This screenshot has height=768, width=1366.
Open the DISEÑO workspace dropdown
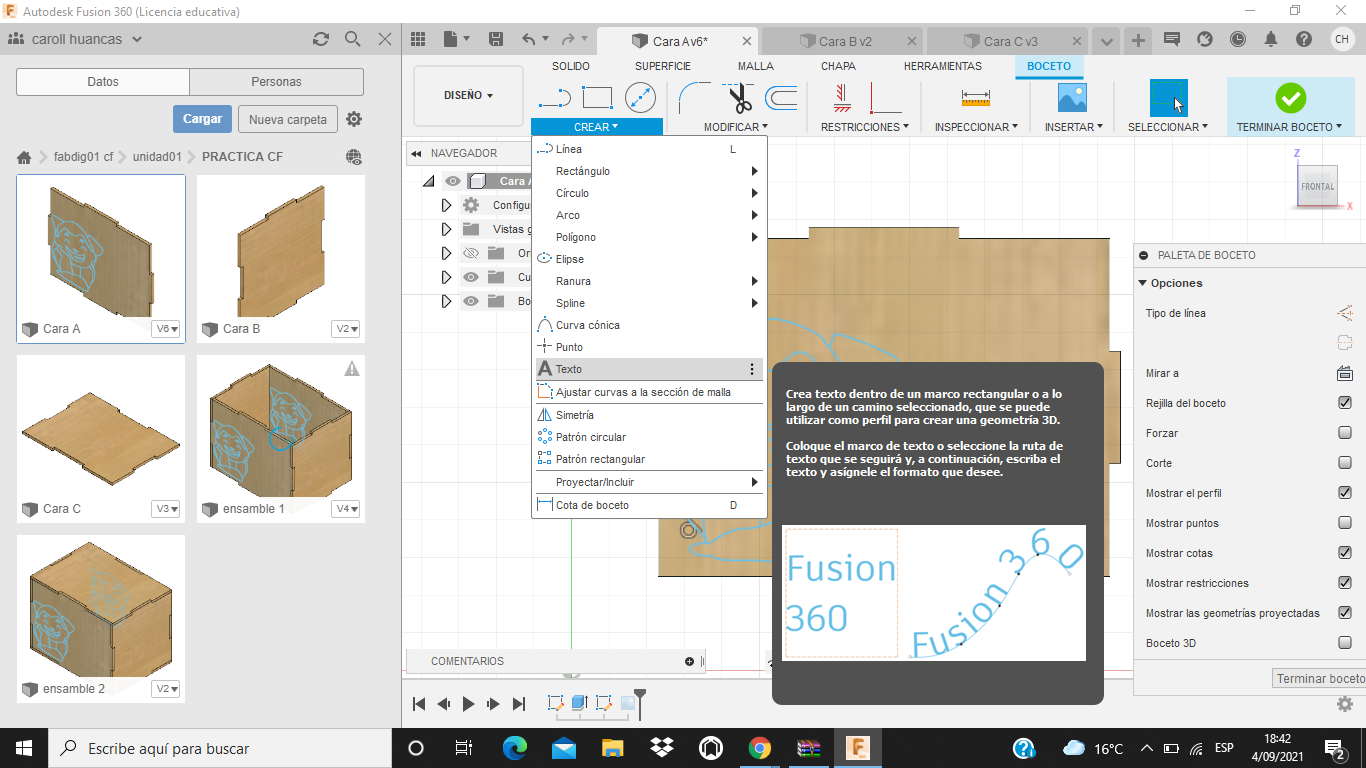pyautogui.click(x=468, y=96)
